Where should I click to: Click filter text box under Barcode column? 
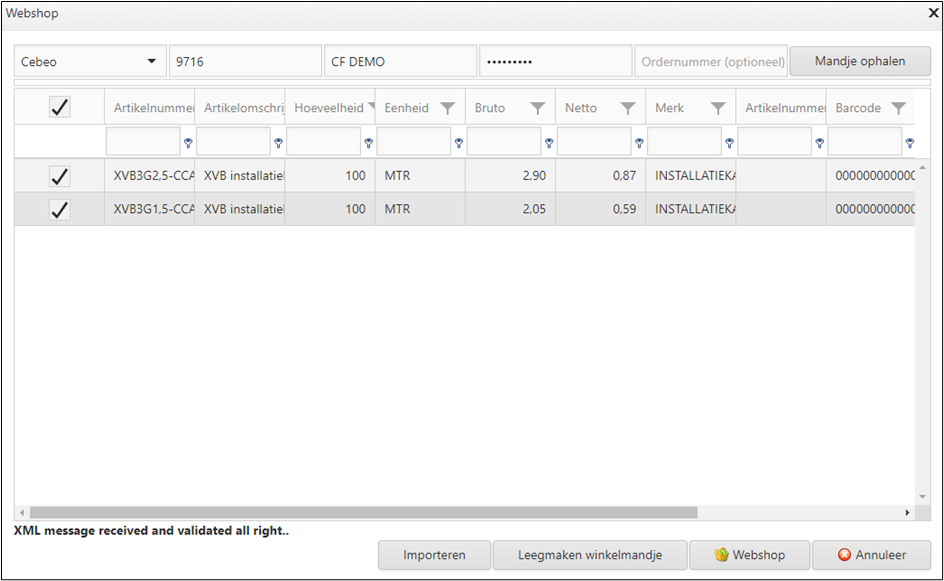(865, 142)
